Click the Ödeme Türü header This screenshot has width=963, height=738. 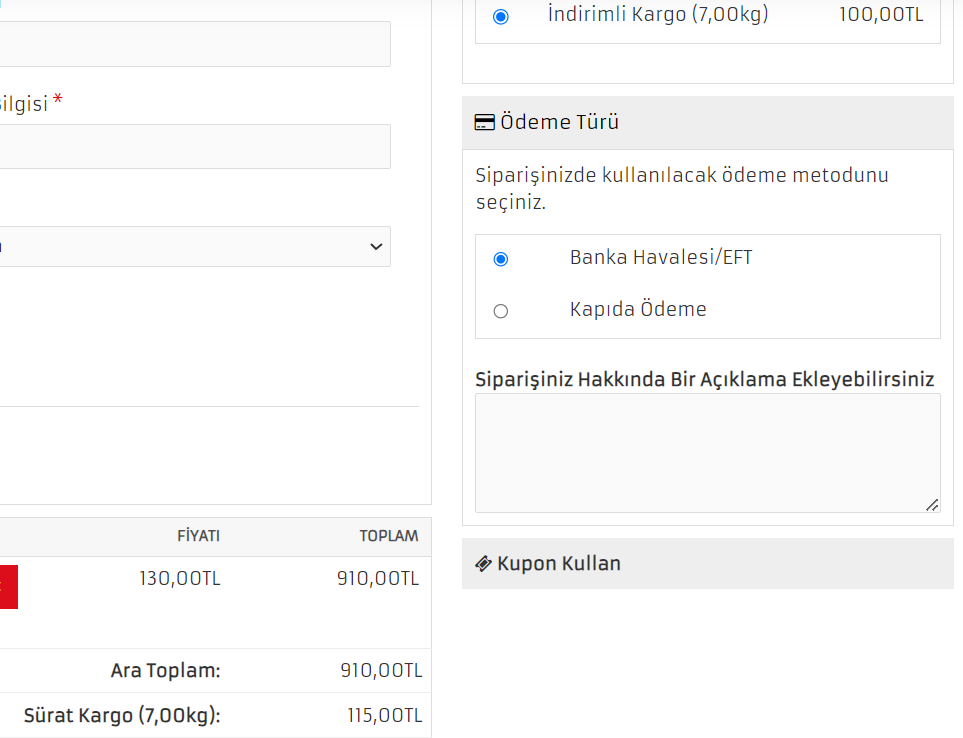[708, 122]
